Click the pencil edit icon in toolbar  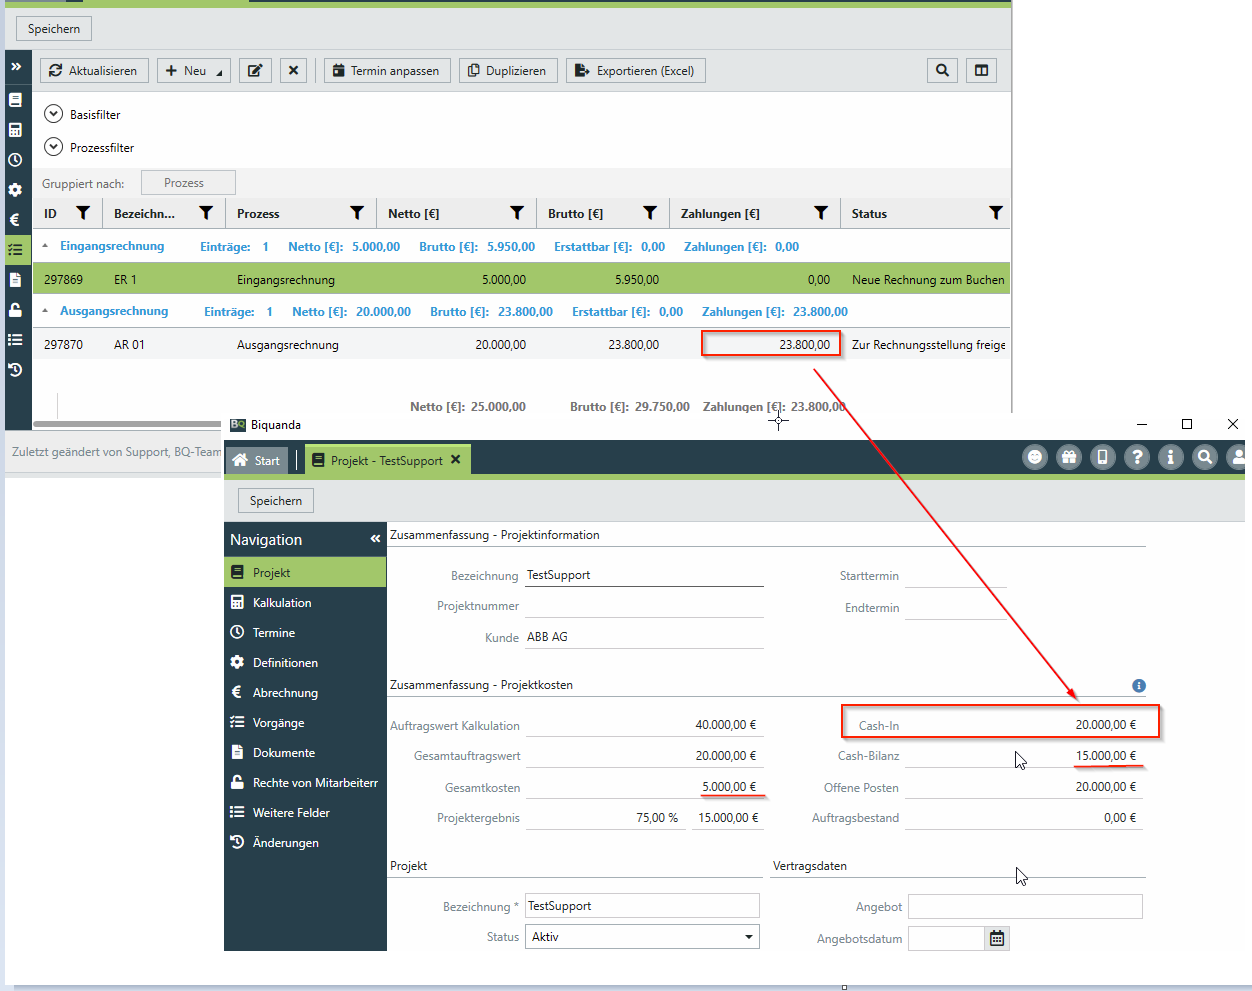pyautogui.click(x=255, y=70)
